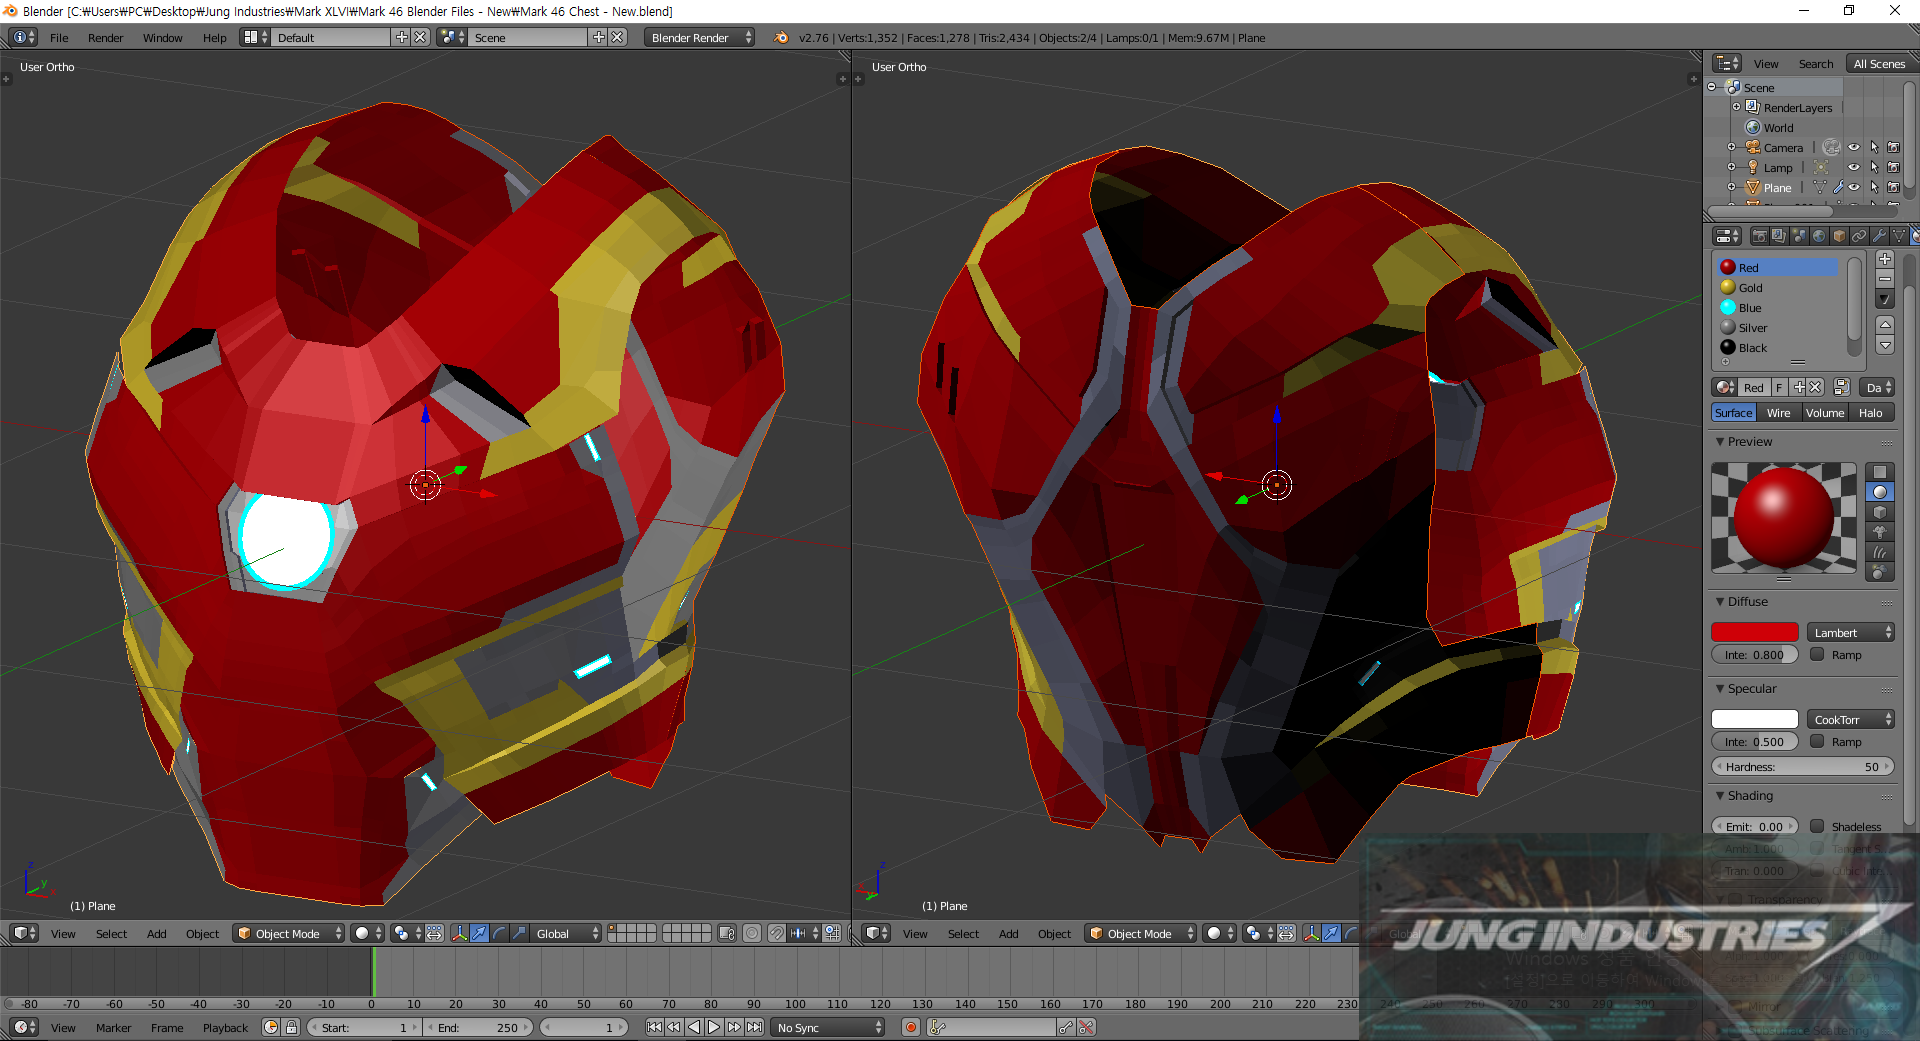Open Global orientation dropdown in left viewport
1920x1041 pixels.
click(566, 933)
